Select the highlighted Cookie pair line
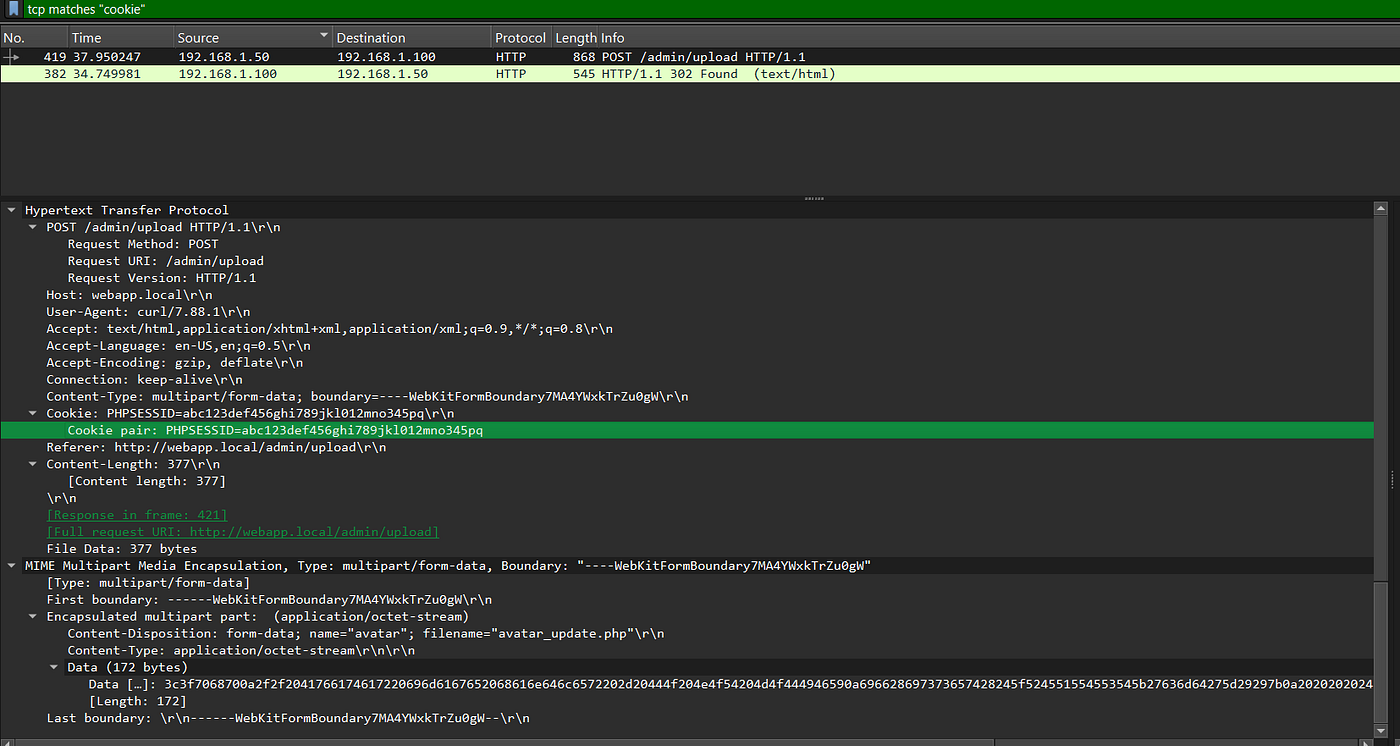This screenshot has height=746, width=1400. (686, 430)
